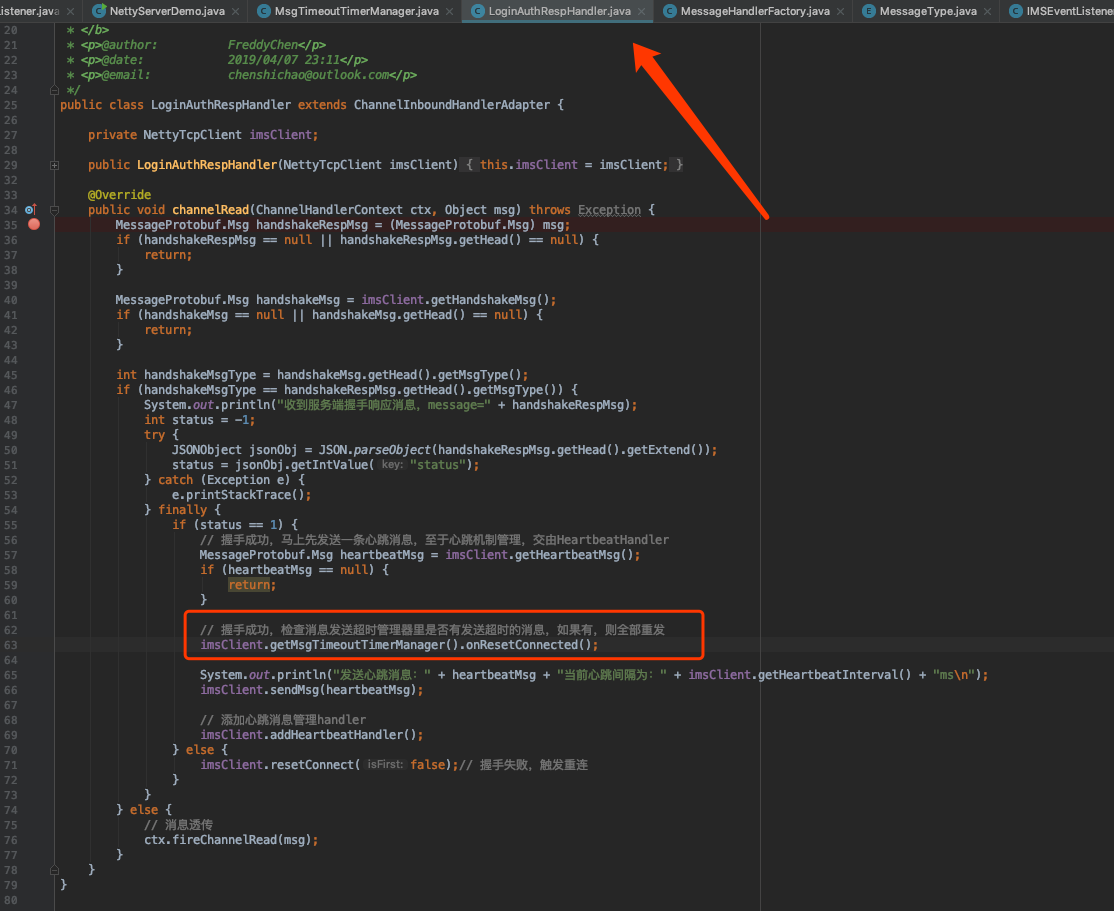Click the overriding method arrow icon on line 34
1114x911 pixels.
(x=33, y=208)
